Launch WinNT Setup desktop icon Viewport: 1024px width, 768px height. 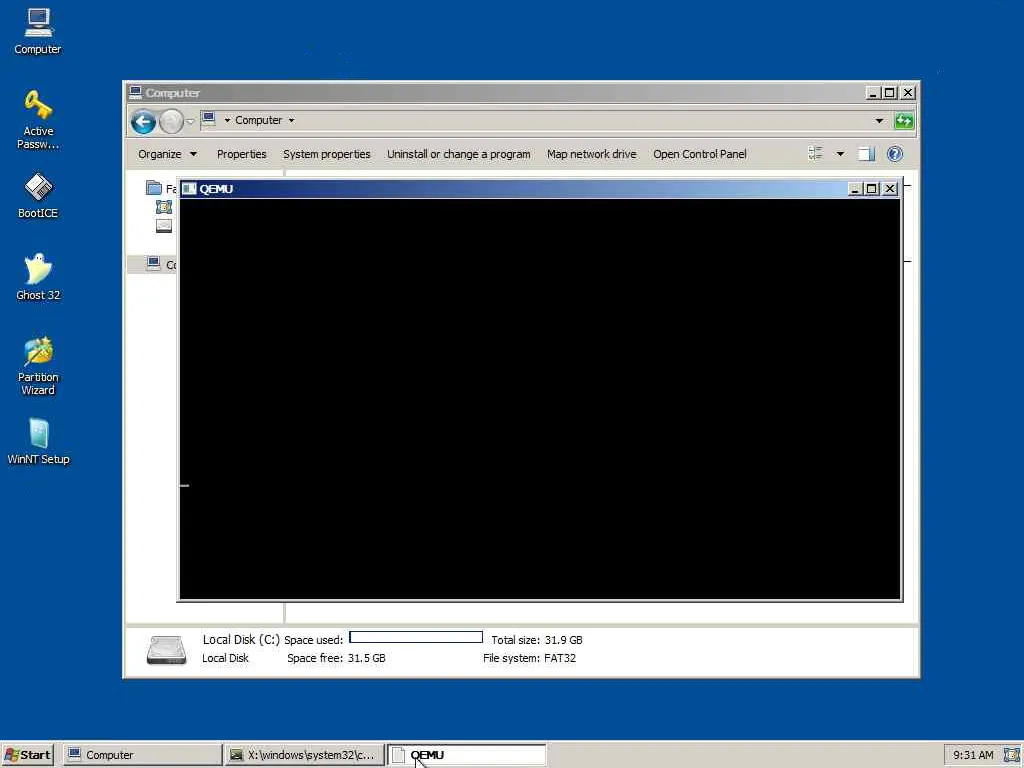38,441
